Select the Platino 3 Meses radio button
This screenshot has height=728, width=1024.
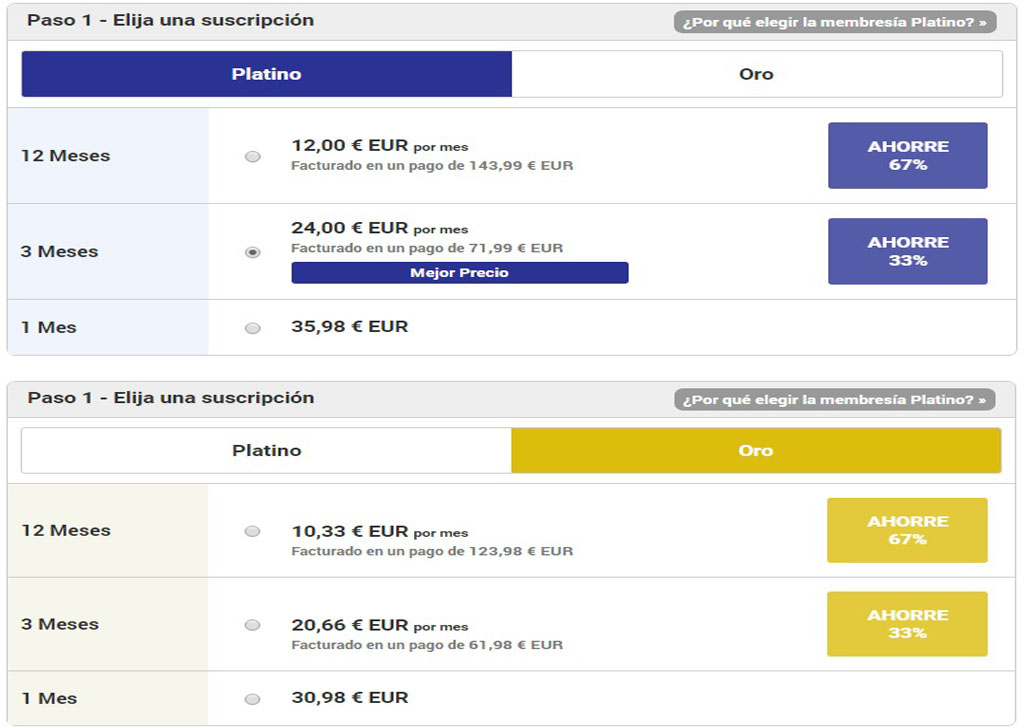click(x=253, y=252)
